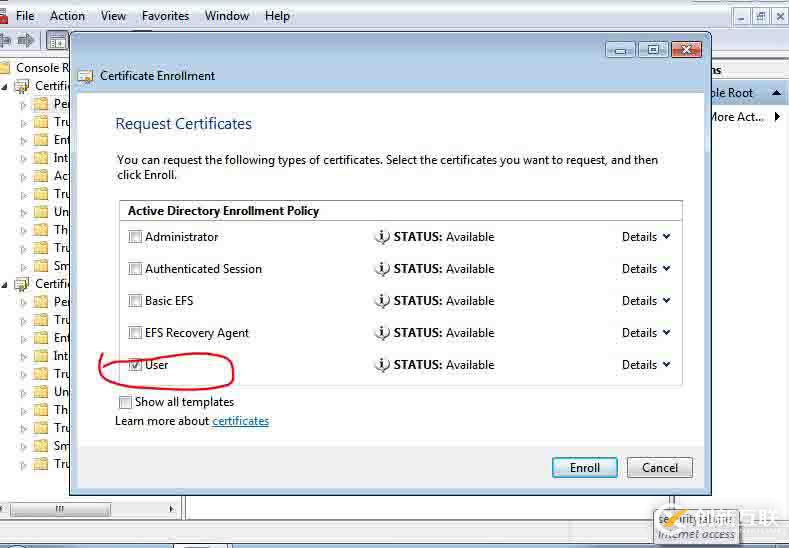
Task: Click the upper Certificates snap-in icon
Action: click(22, 86)
